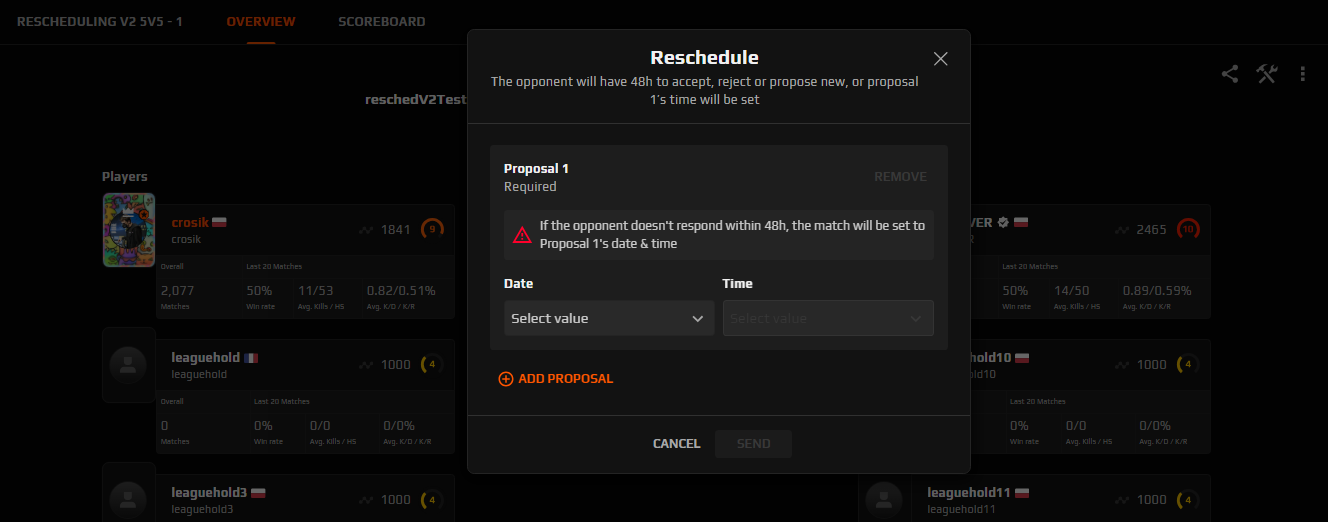The height and width of the screenshot is (522, 1328).
Task: Click the Send button
Action: tap(753, 443)
